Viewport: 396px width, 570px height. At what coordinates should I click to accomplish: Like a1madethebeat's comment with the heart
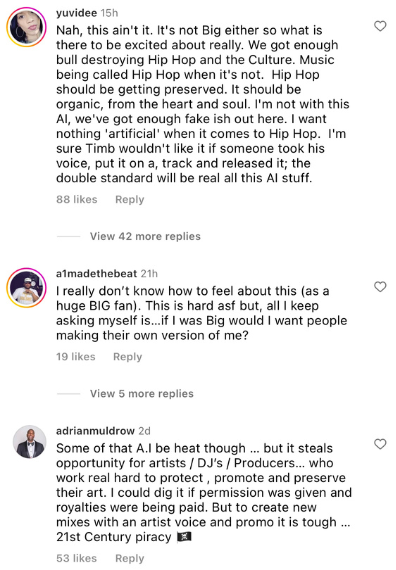point(380,287)
